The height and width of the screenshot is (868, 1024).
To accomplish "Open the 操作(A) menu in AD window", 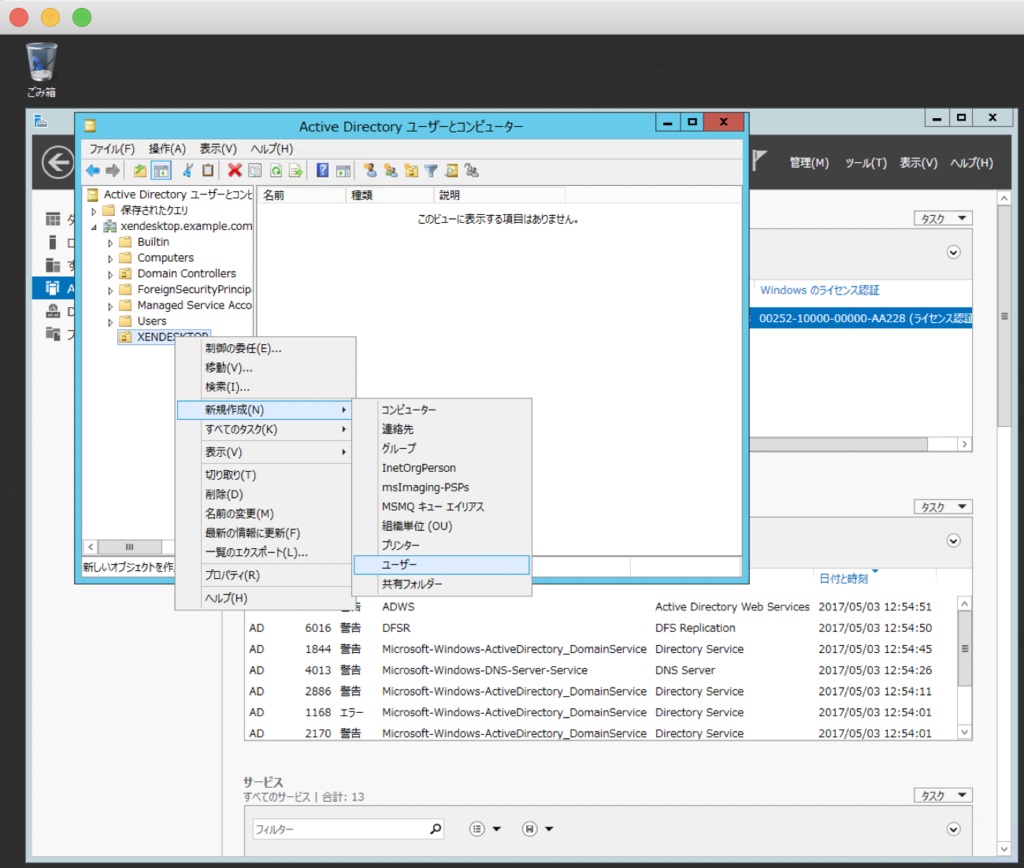I will tap(167, 149).
